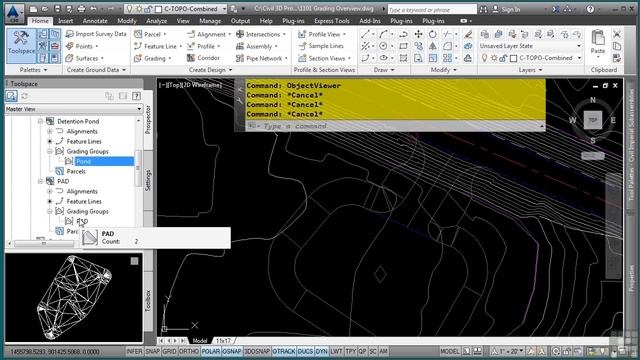Screen dimensions: 640x360
Task: Open the Surfaces tool icon
Action: (x=69, y=58)
